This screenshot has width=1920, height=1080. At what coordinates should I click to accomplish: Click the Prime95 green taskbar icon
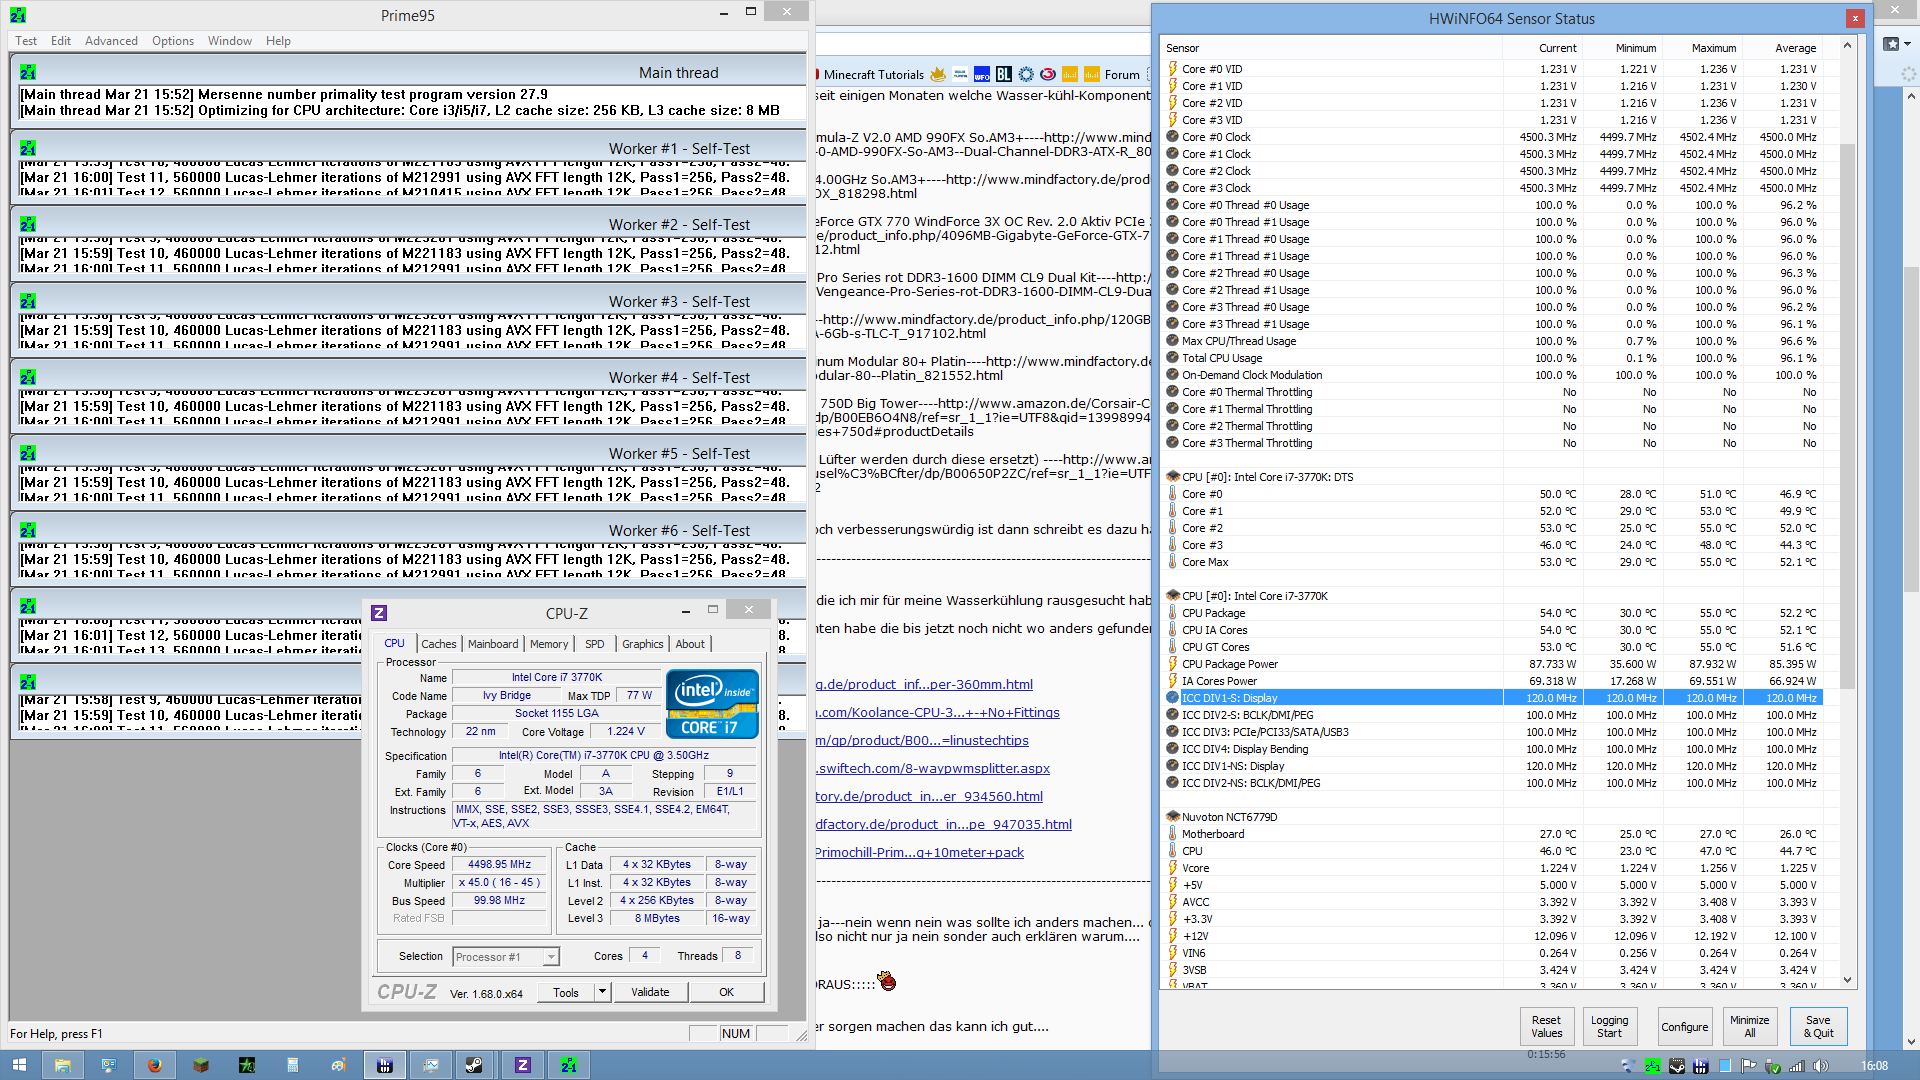click(x=569, y=1065)
